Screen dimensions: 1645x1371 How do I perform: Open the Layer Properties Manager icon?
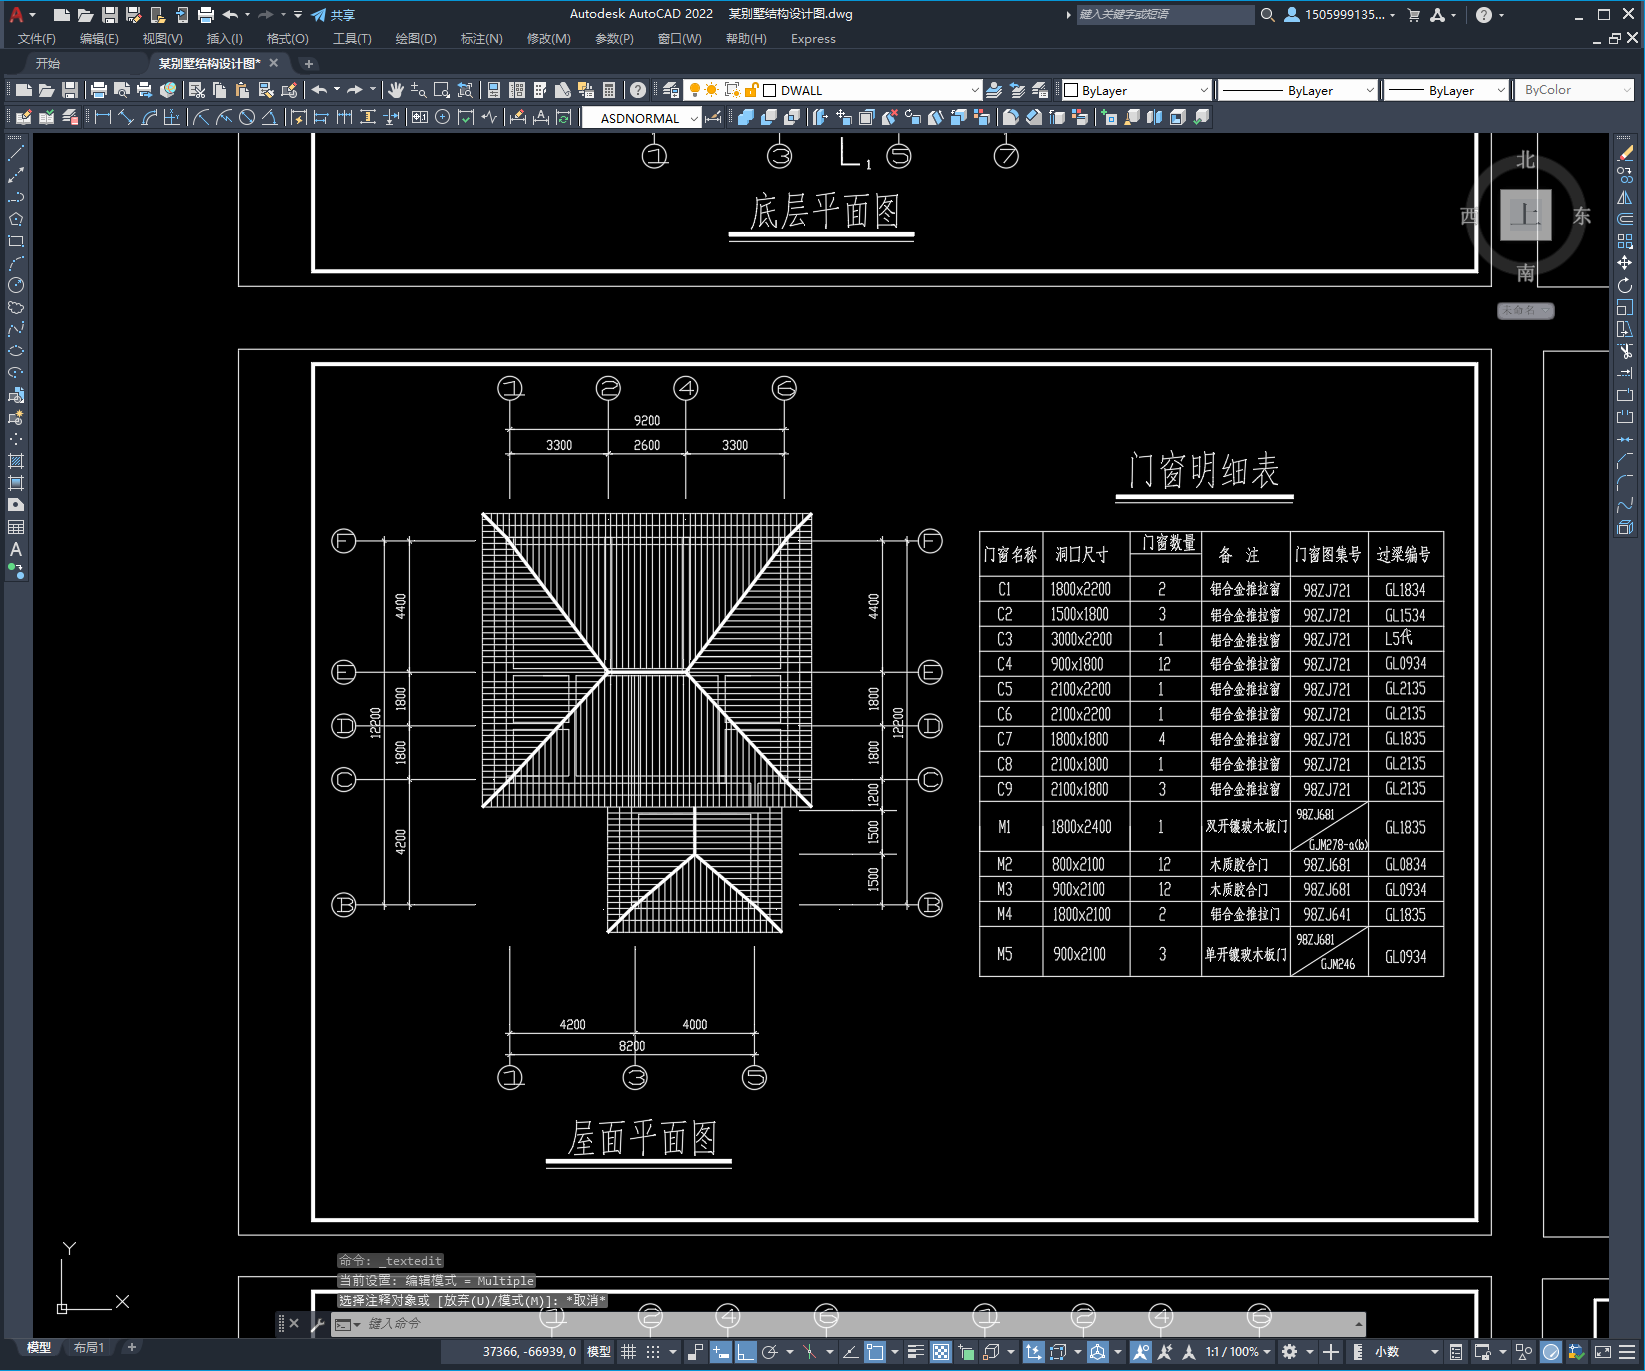(x=670, y=90)
